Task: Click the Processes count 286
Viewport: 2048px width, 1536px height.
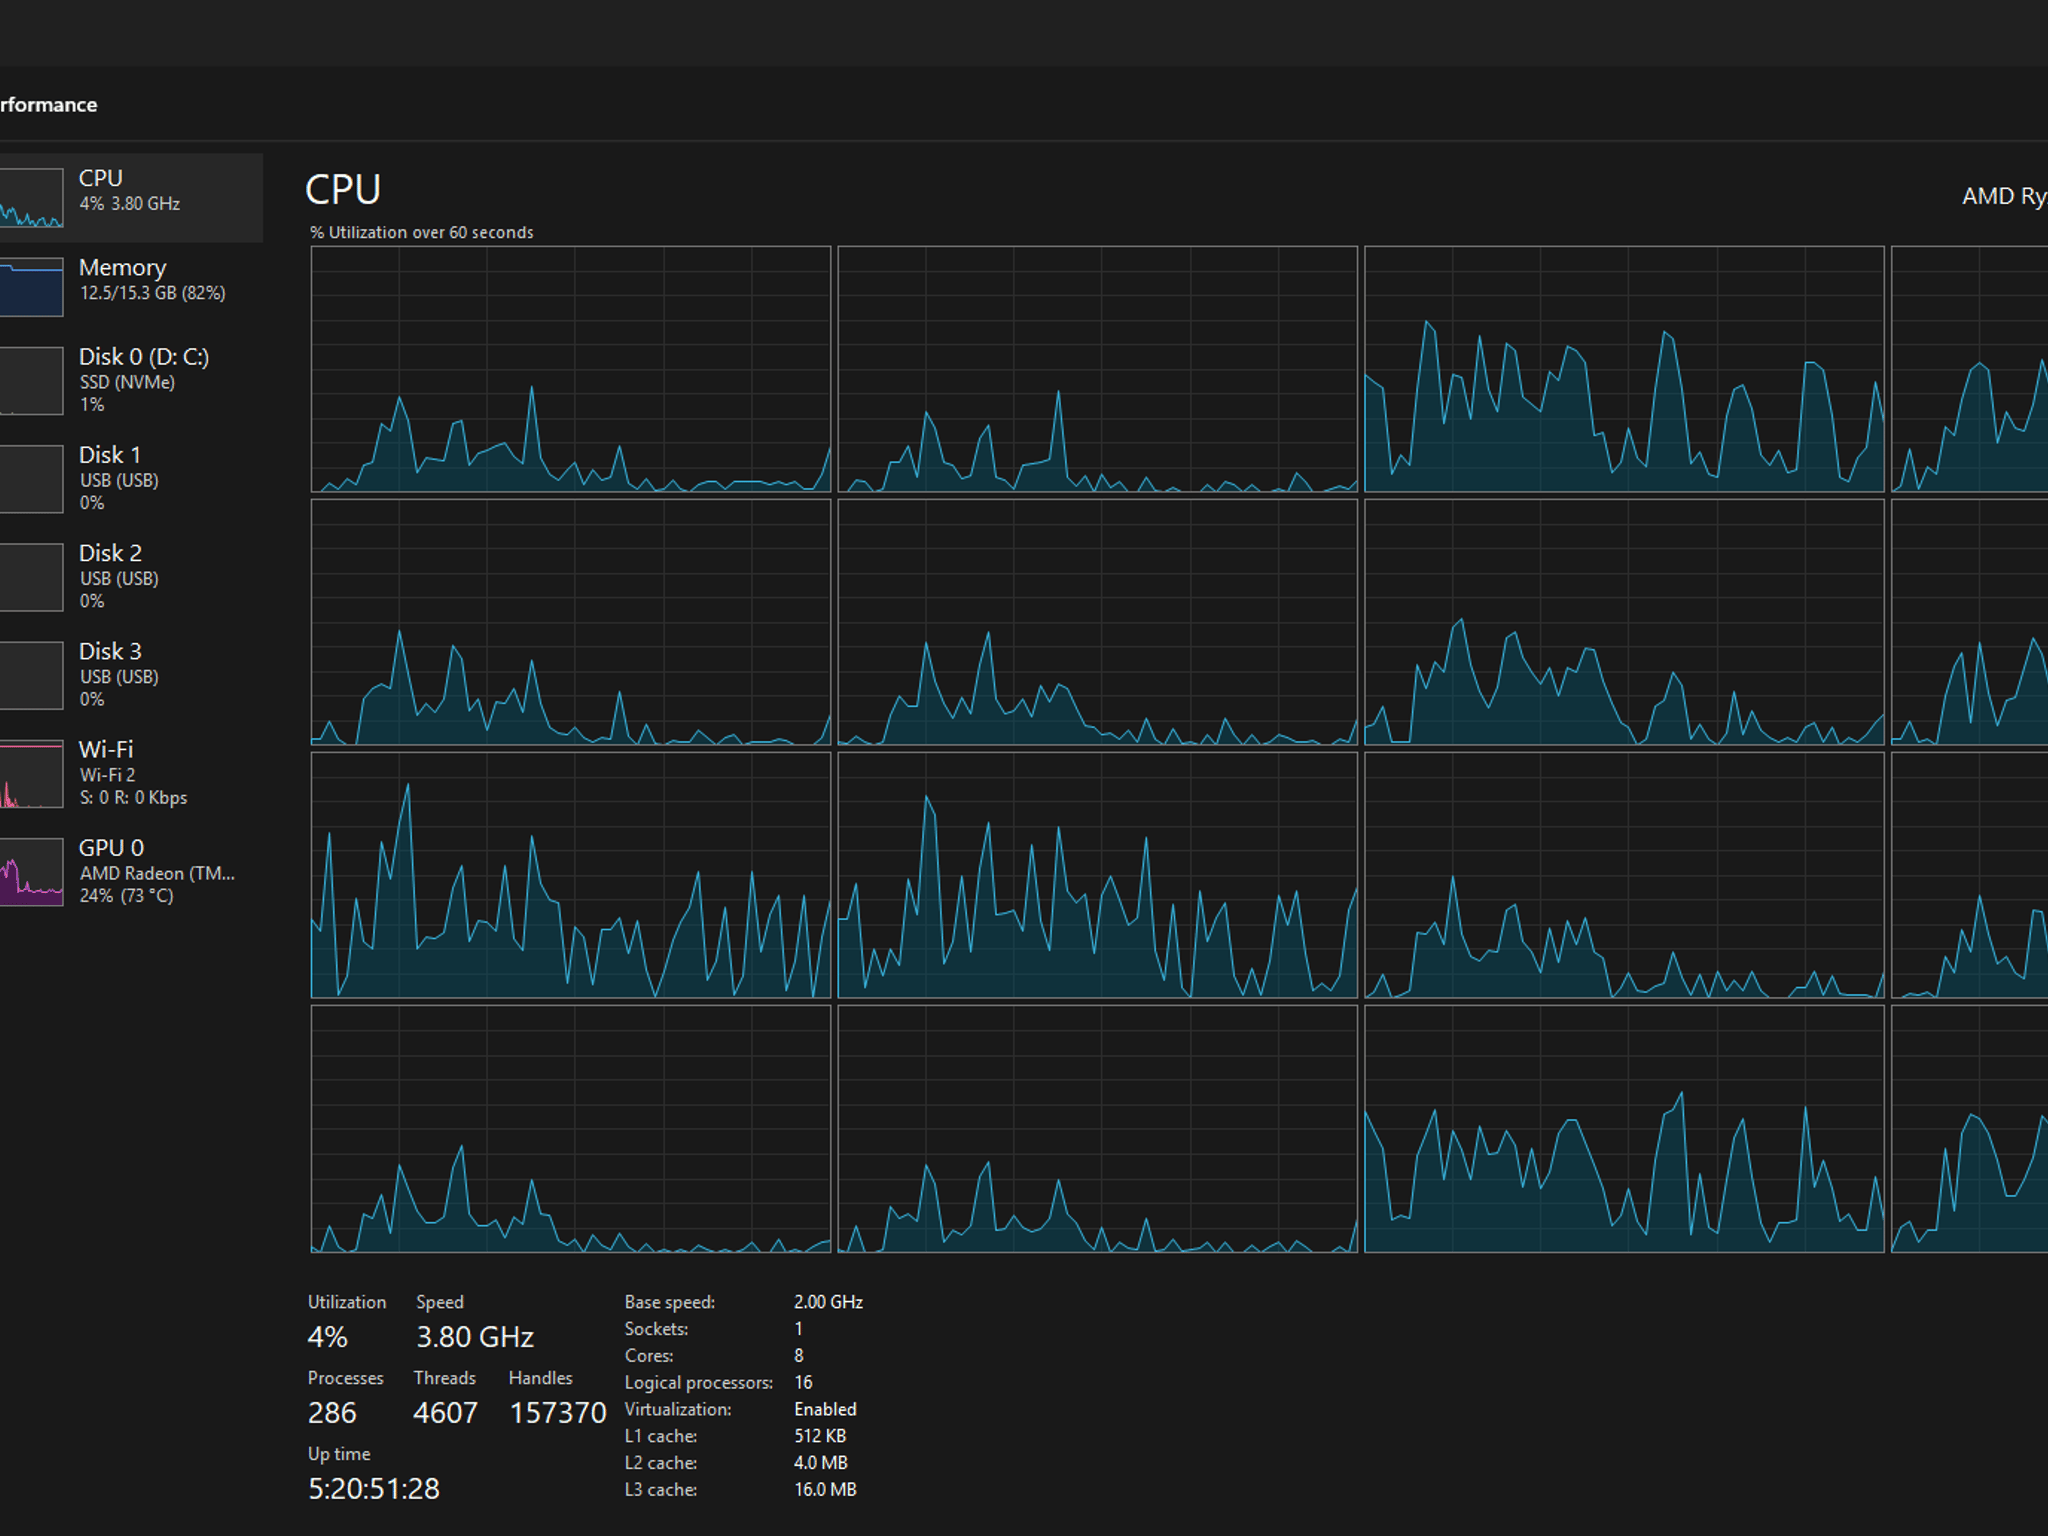Action: tap(332, 1413)
